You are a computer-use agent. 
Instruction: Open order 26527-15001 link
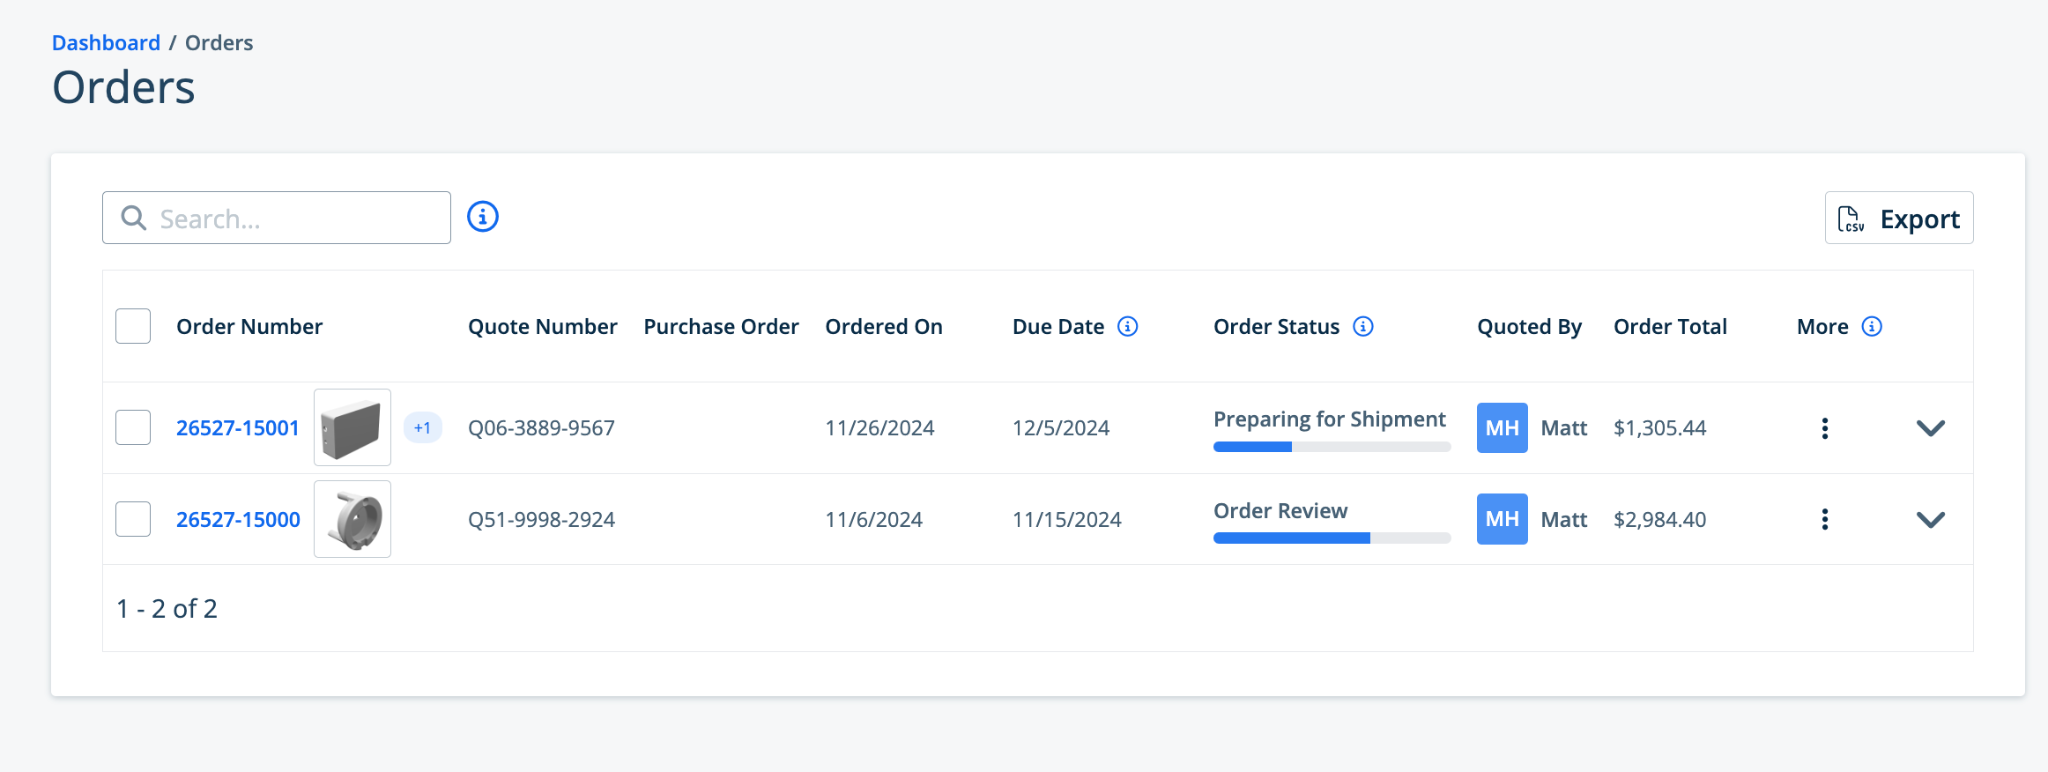click(238, 428)
